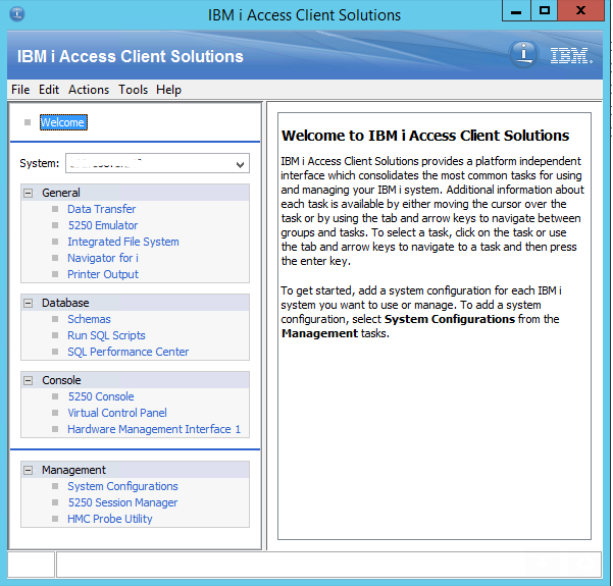Open SQL Performance Center
Viewport: 613px width, 586px height.
[128, 352]
